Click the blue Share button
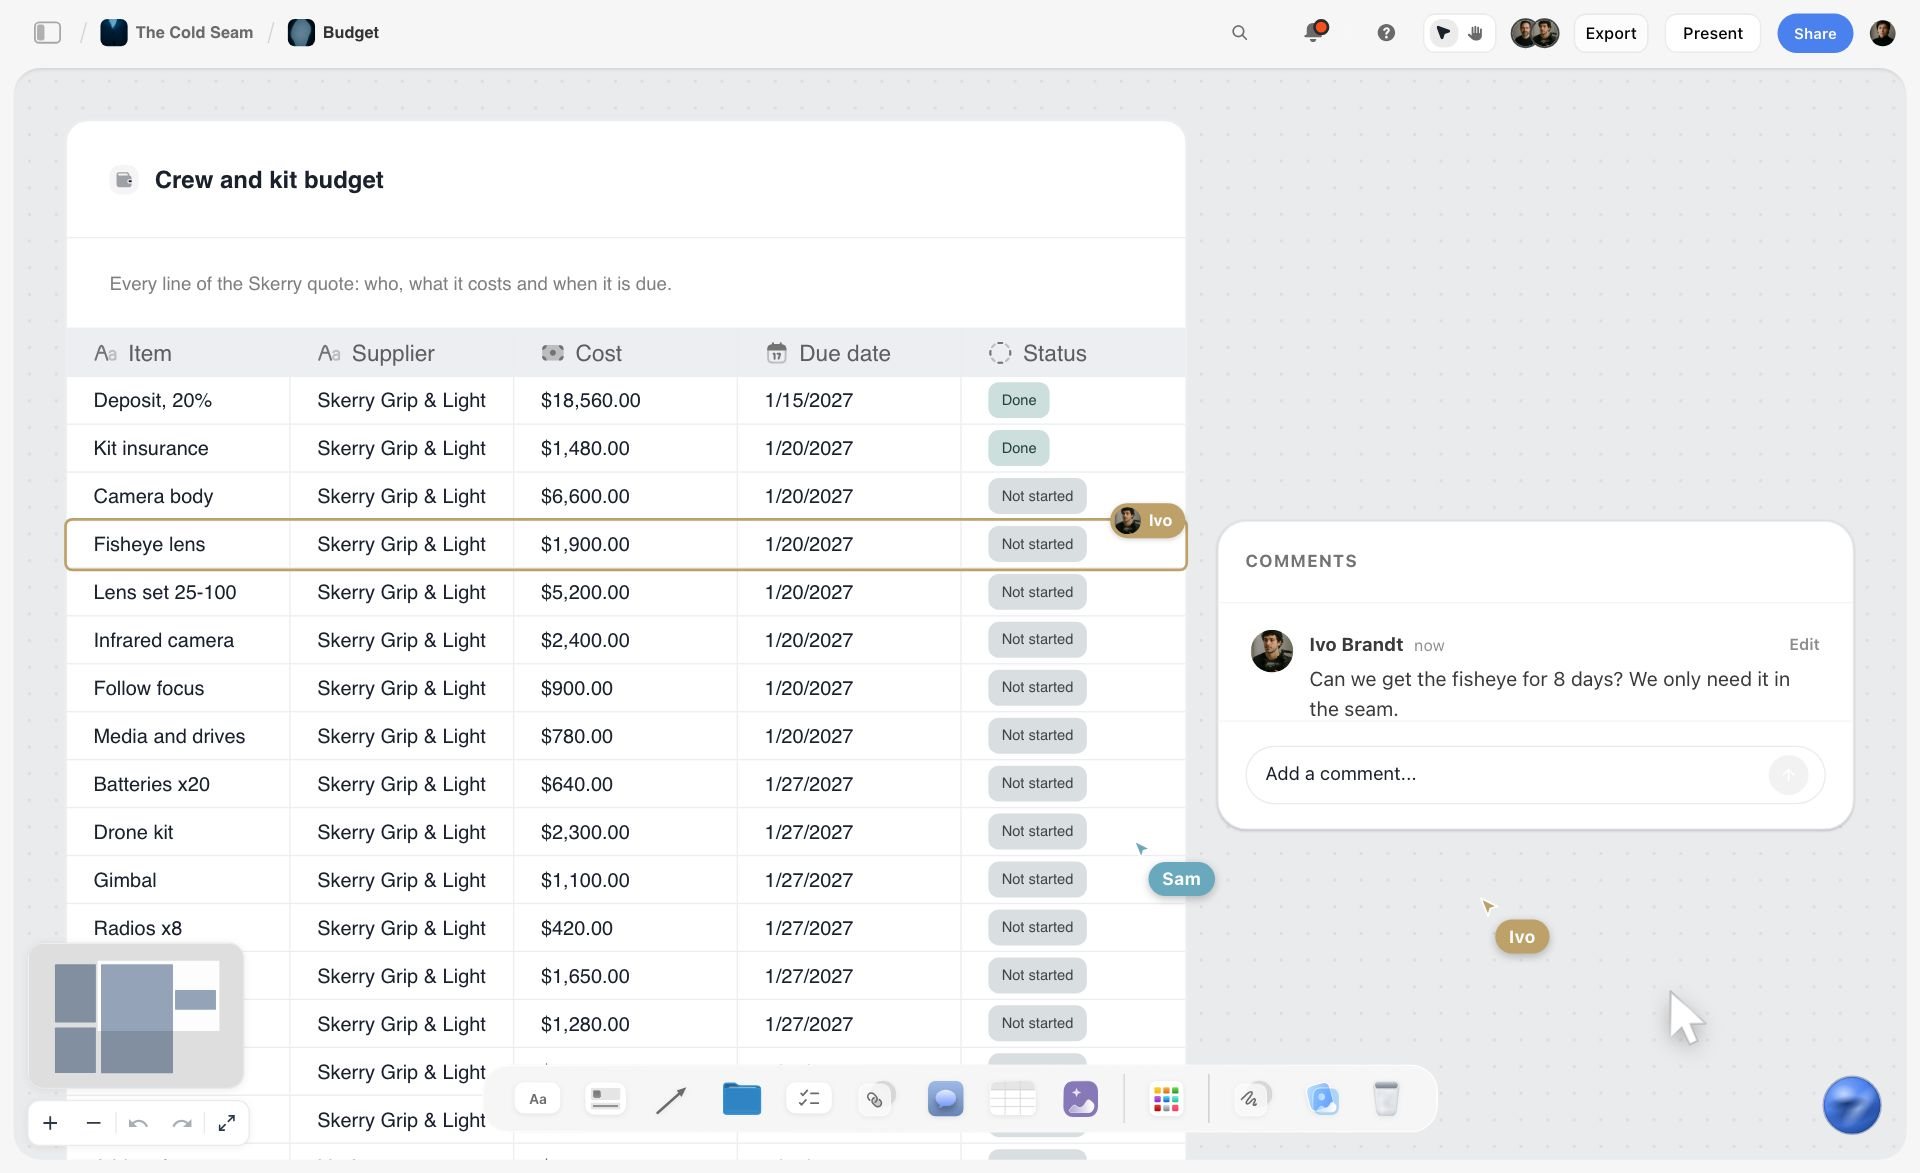 click(1814, 33)
